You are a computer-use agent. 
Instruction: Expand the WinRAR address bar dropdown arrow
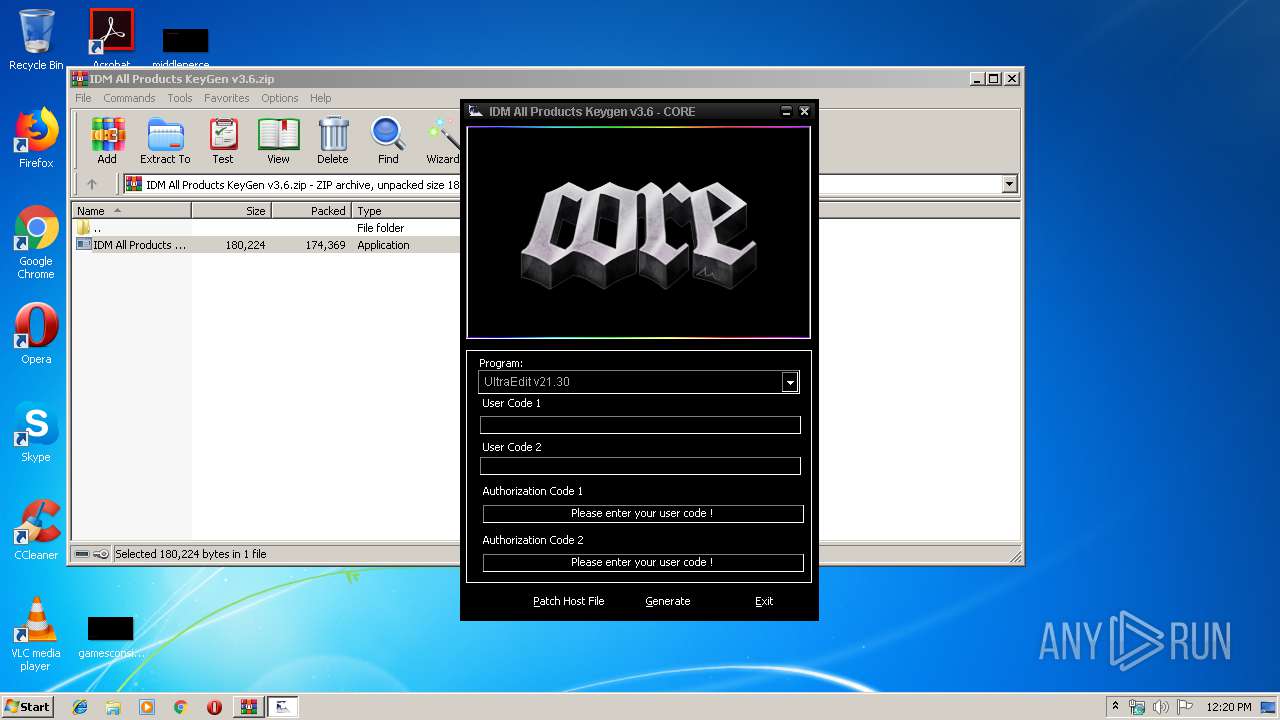(1009, 184)
